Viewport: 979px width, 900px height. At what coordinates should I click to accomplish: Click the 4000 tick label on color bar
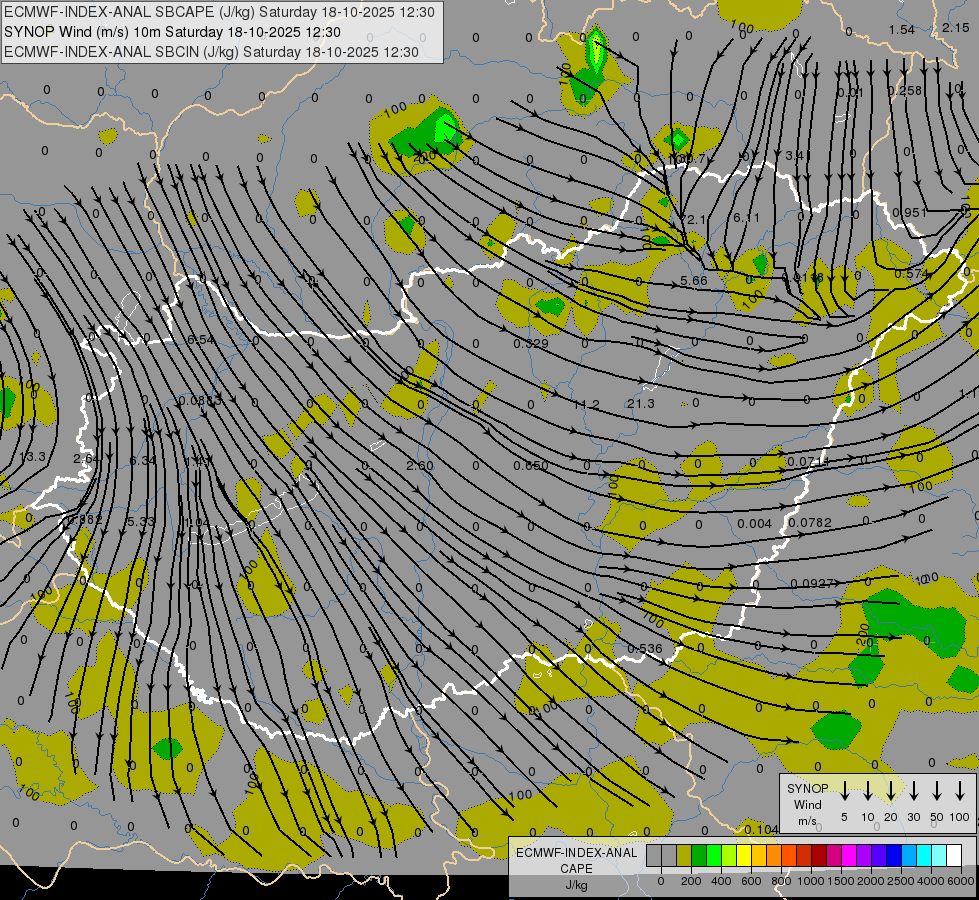[931, 881]
